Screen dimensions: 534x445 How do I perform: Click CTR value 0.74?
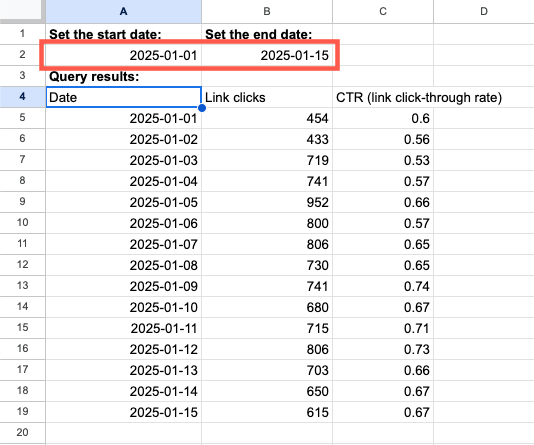383,286
